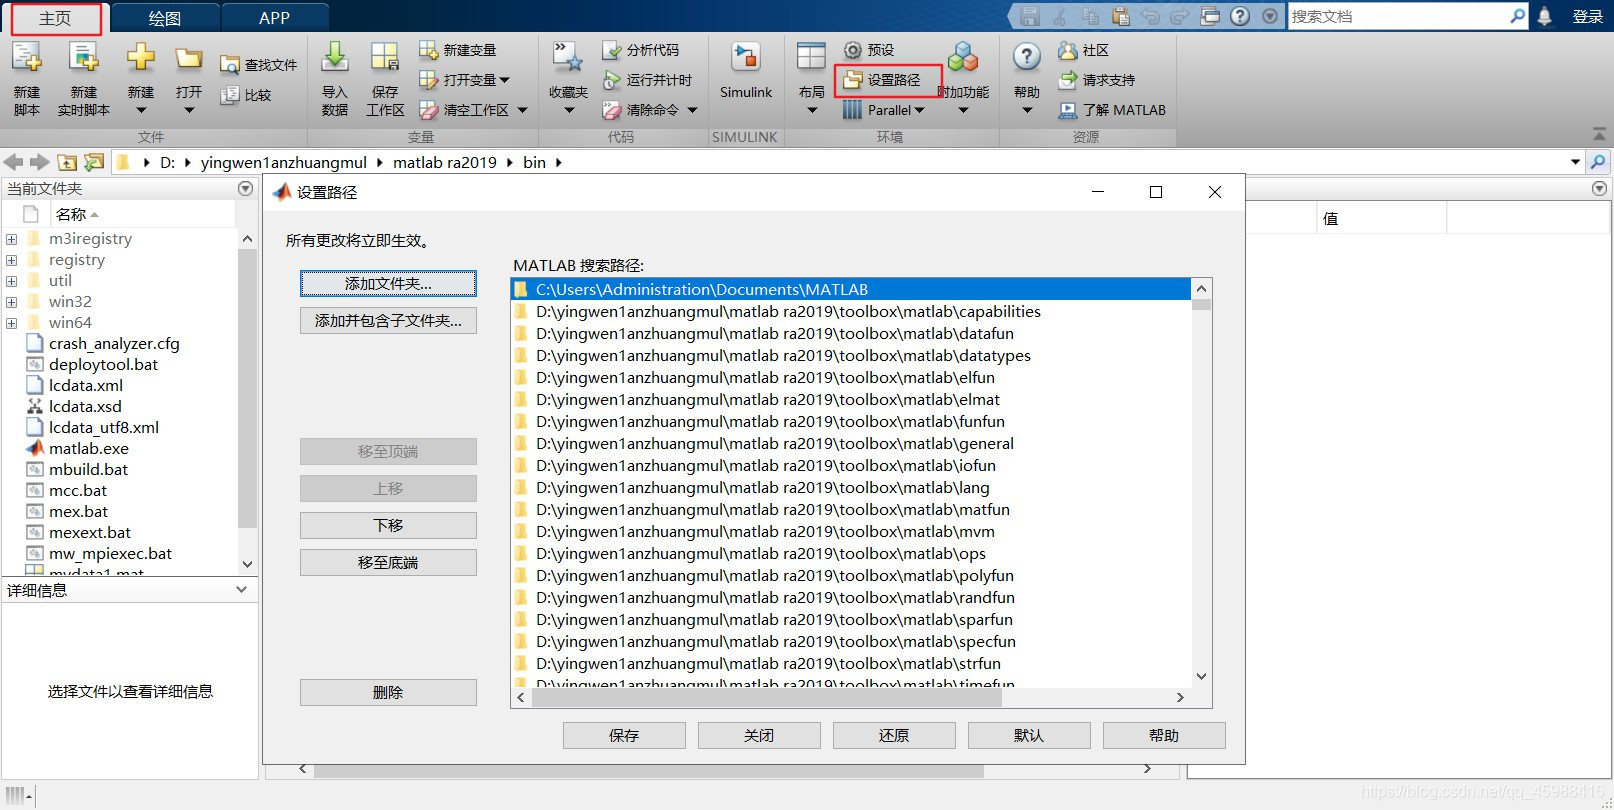Viewport: 1614px width, 810px height.
Task: Open Community (社区)
Action: point(1083,50)
